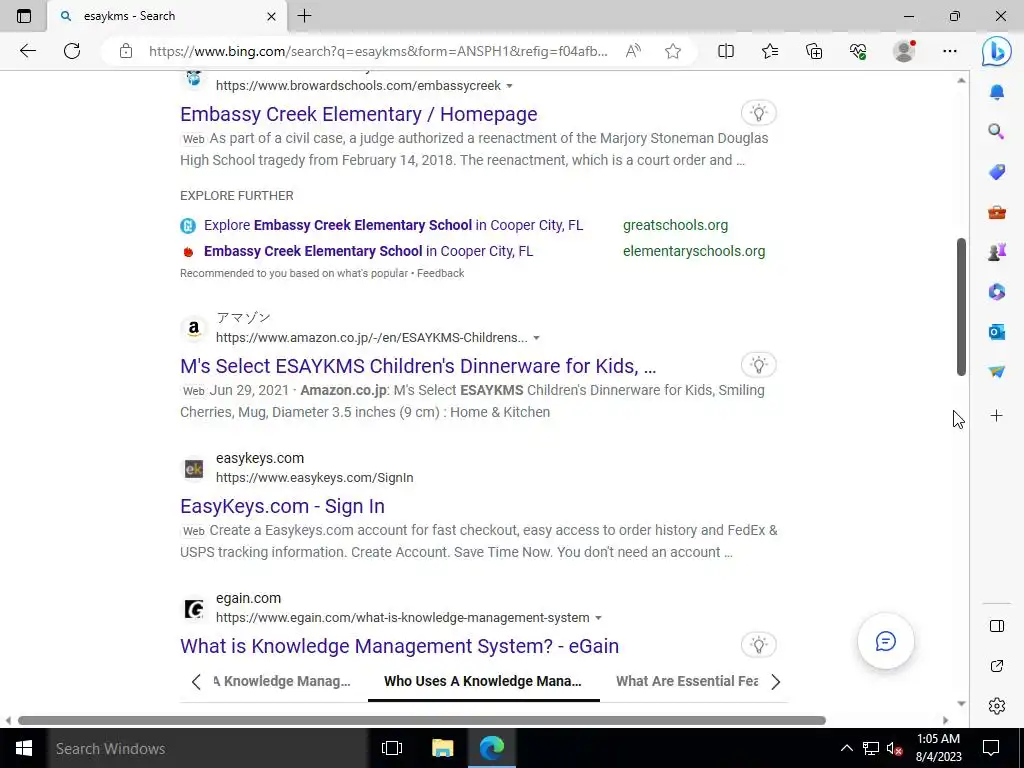
Task: Show next eGain carousel tabs
Action: [775, 682]
